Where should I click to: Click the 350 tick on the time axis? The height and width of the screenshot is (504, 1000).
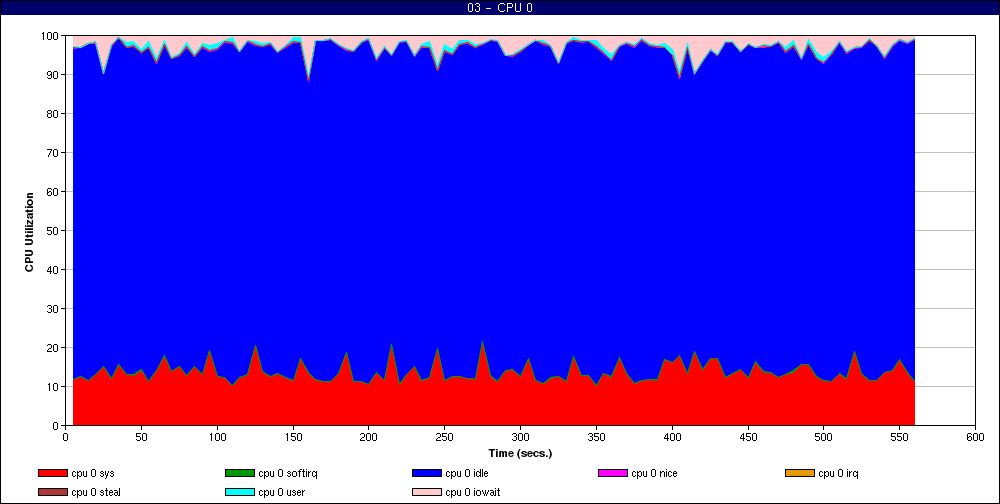coord(596,437)
